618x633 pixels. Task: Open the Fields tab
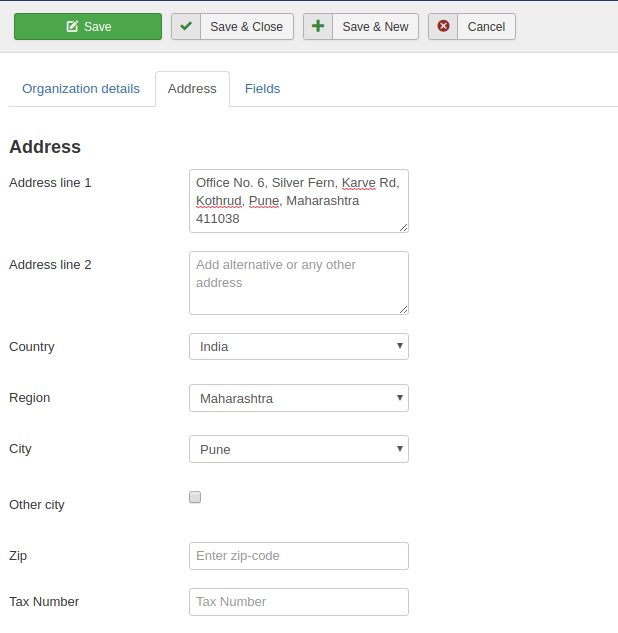click(x=262, y=89)
